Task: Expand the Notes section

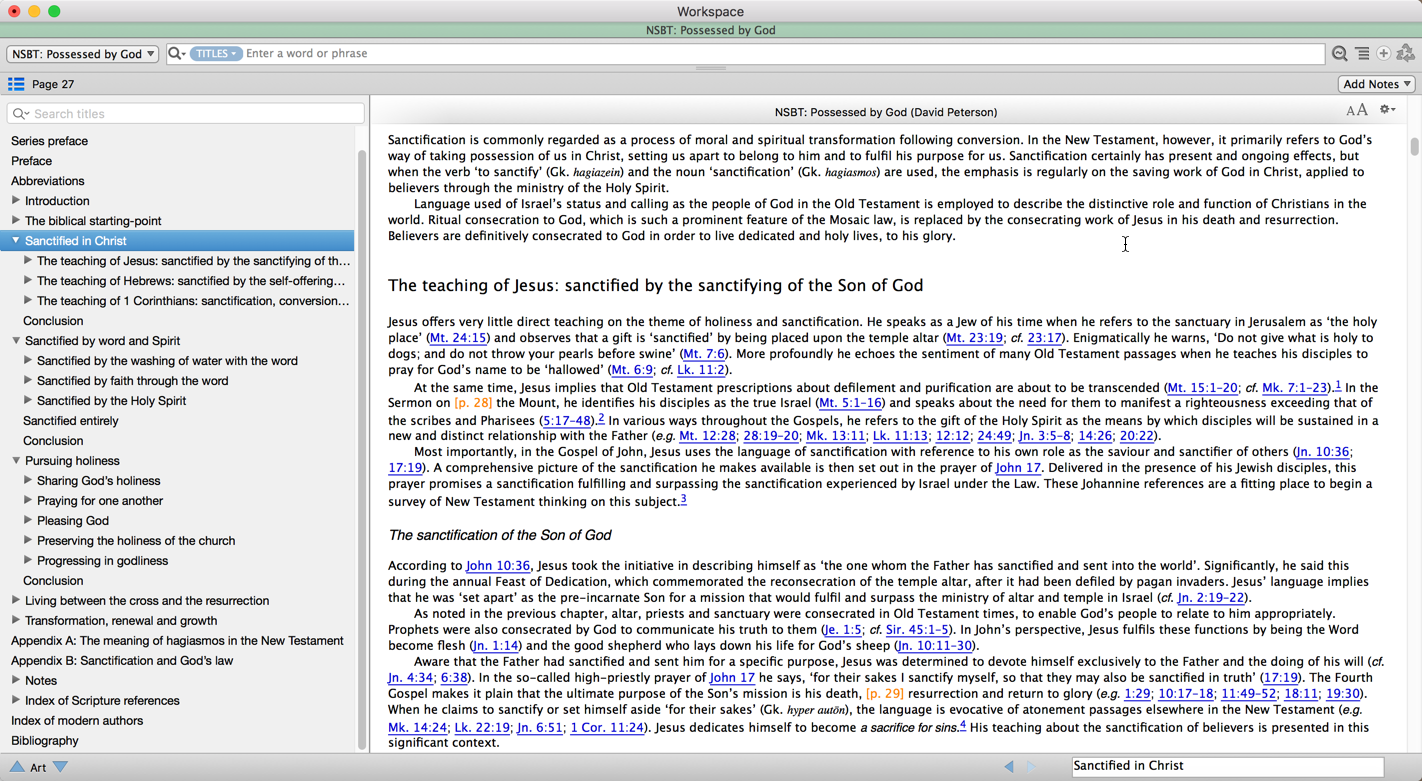Action: pos(15,680)
